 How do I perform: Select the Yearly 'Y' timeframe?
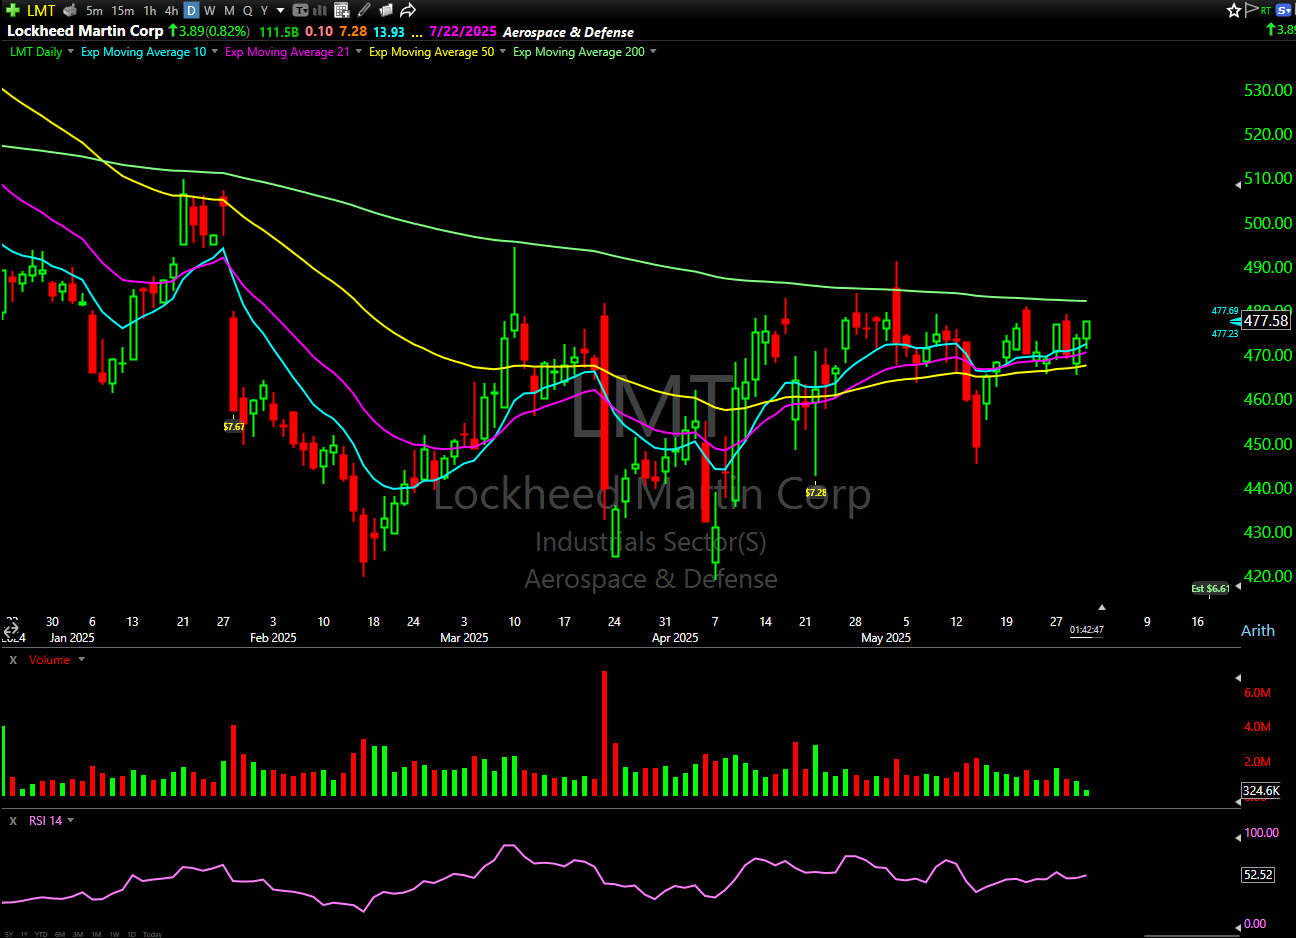[264, 11]
